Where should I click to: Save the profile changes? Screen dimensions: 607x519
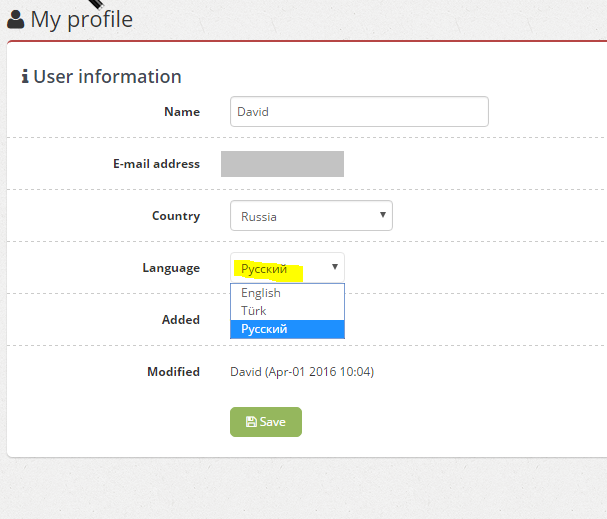click(266, 422)
